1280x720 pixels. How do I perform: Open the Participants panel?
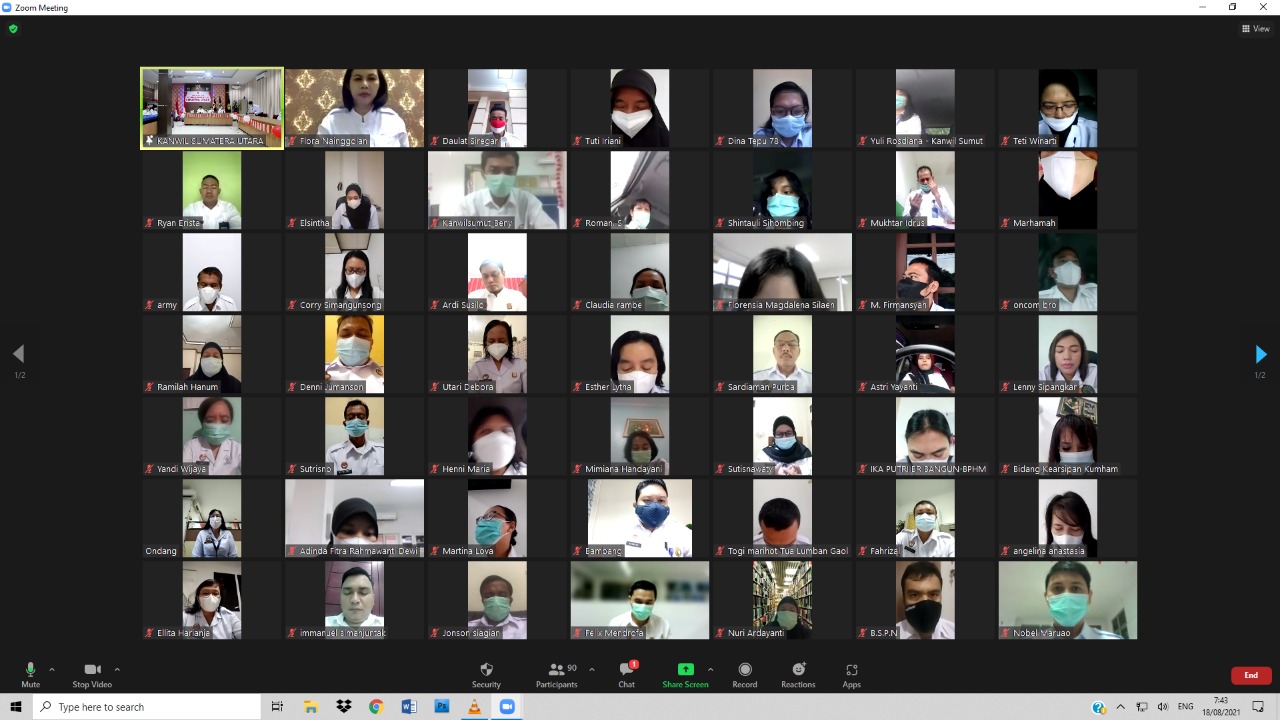coord(556,674)
